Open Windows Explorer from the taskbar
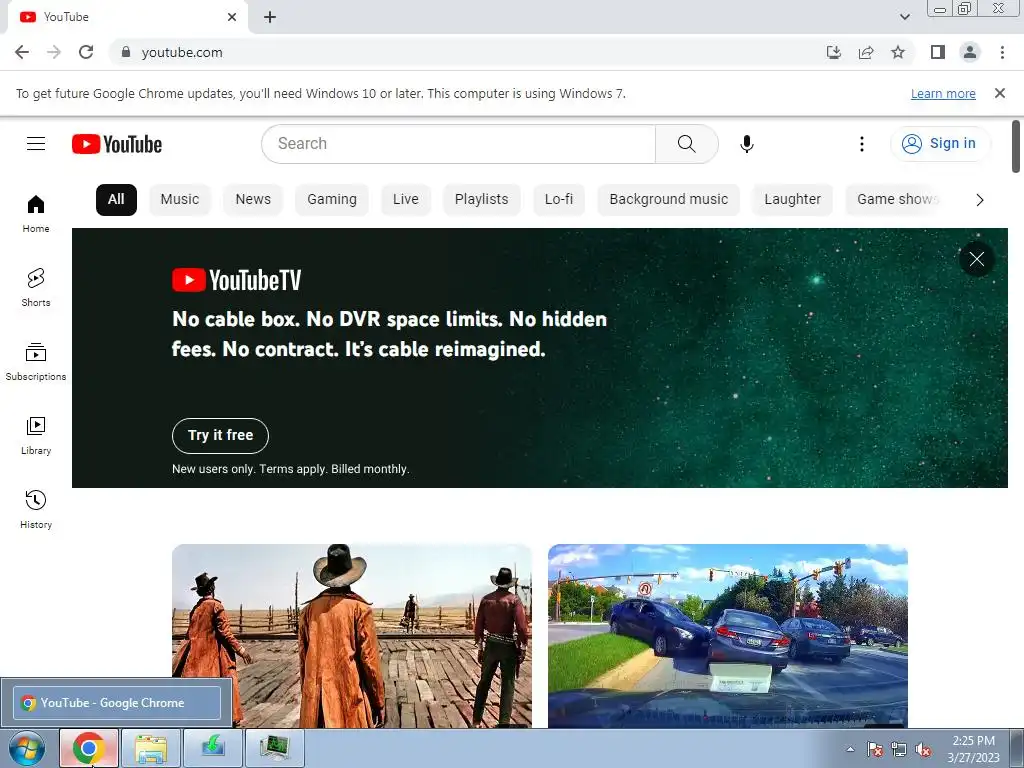1024x768 pixels. pyautogui.click(x=151, y=748)
